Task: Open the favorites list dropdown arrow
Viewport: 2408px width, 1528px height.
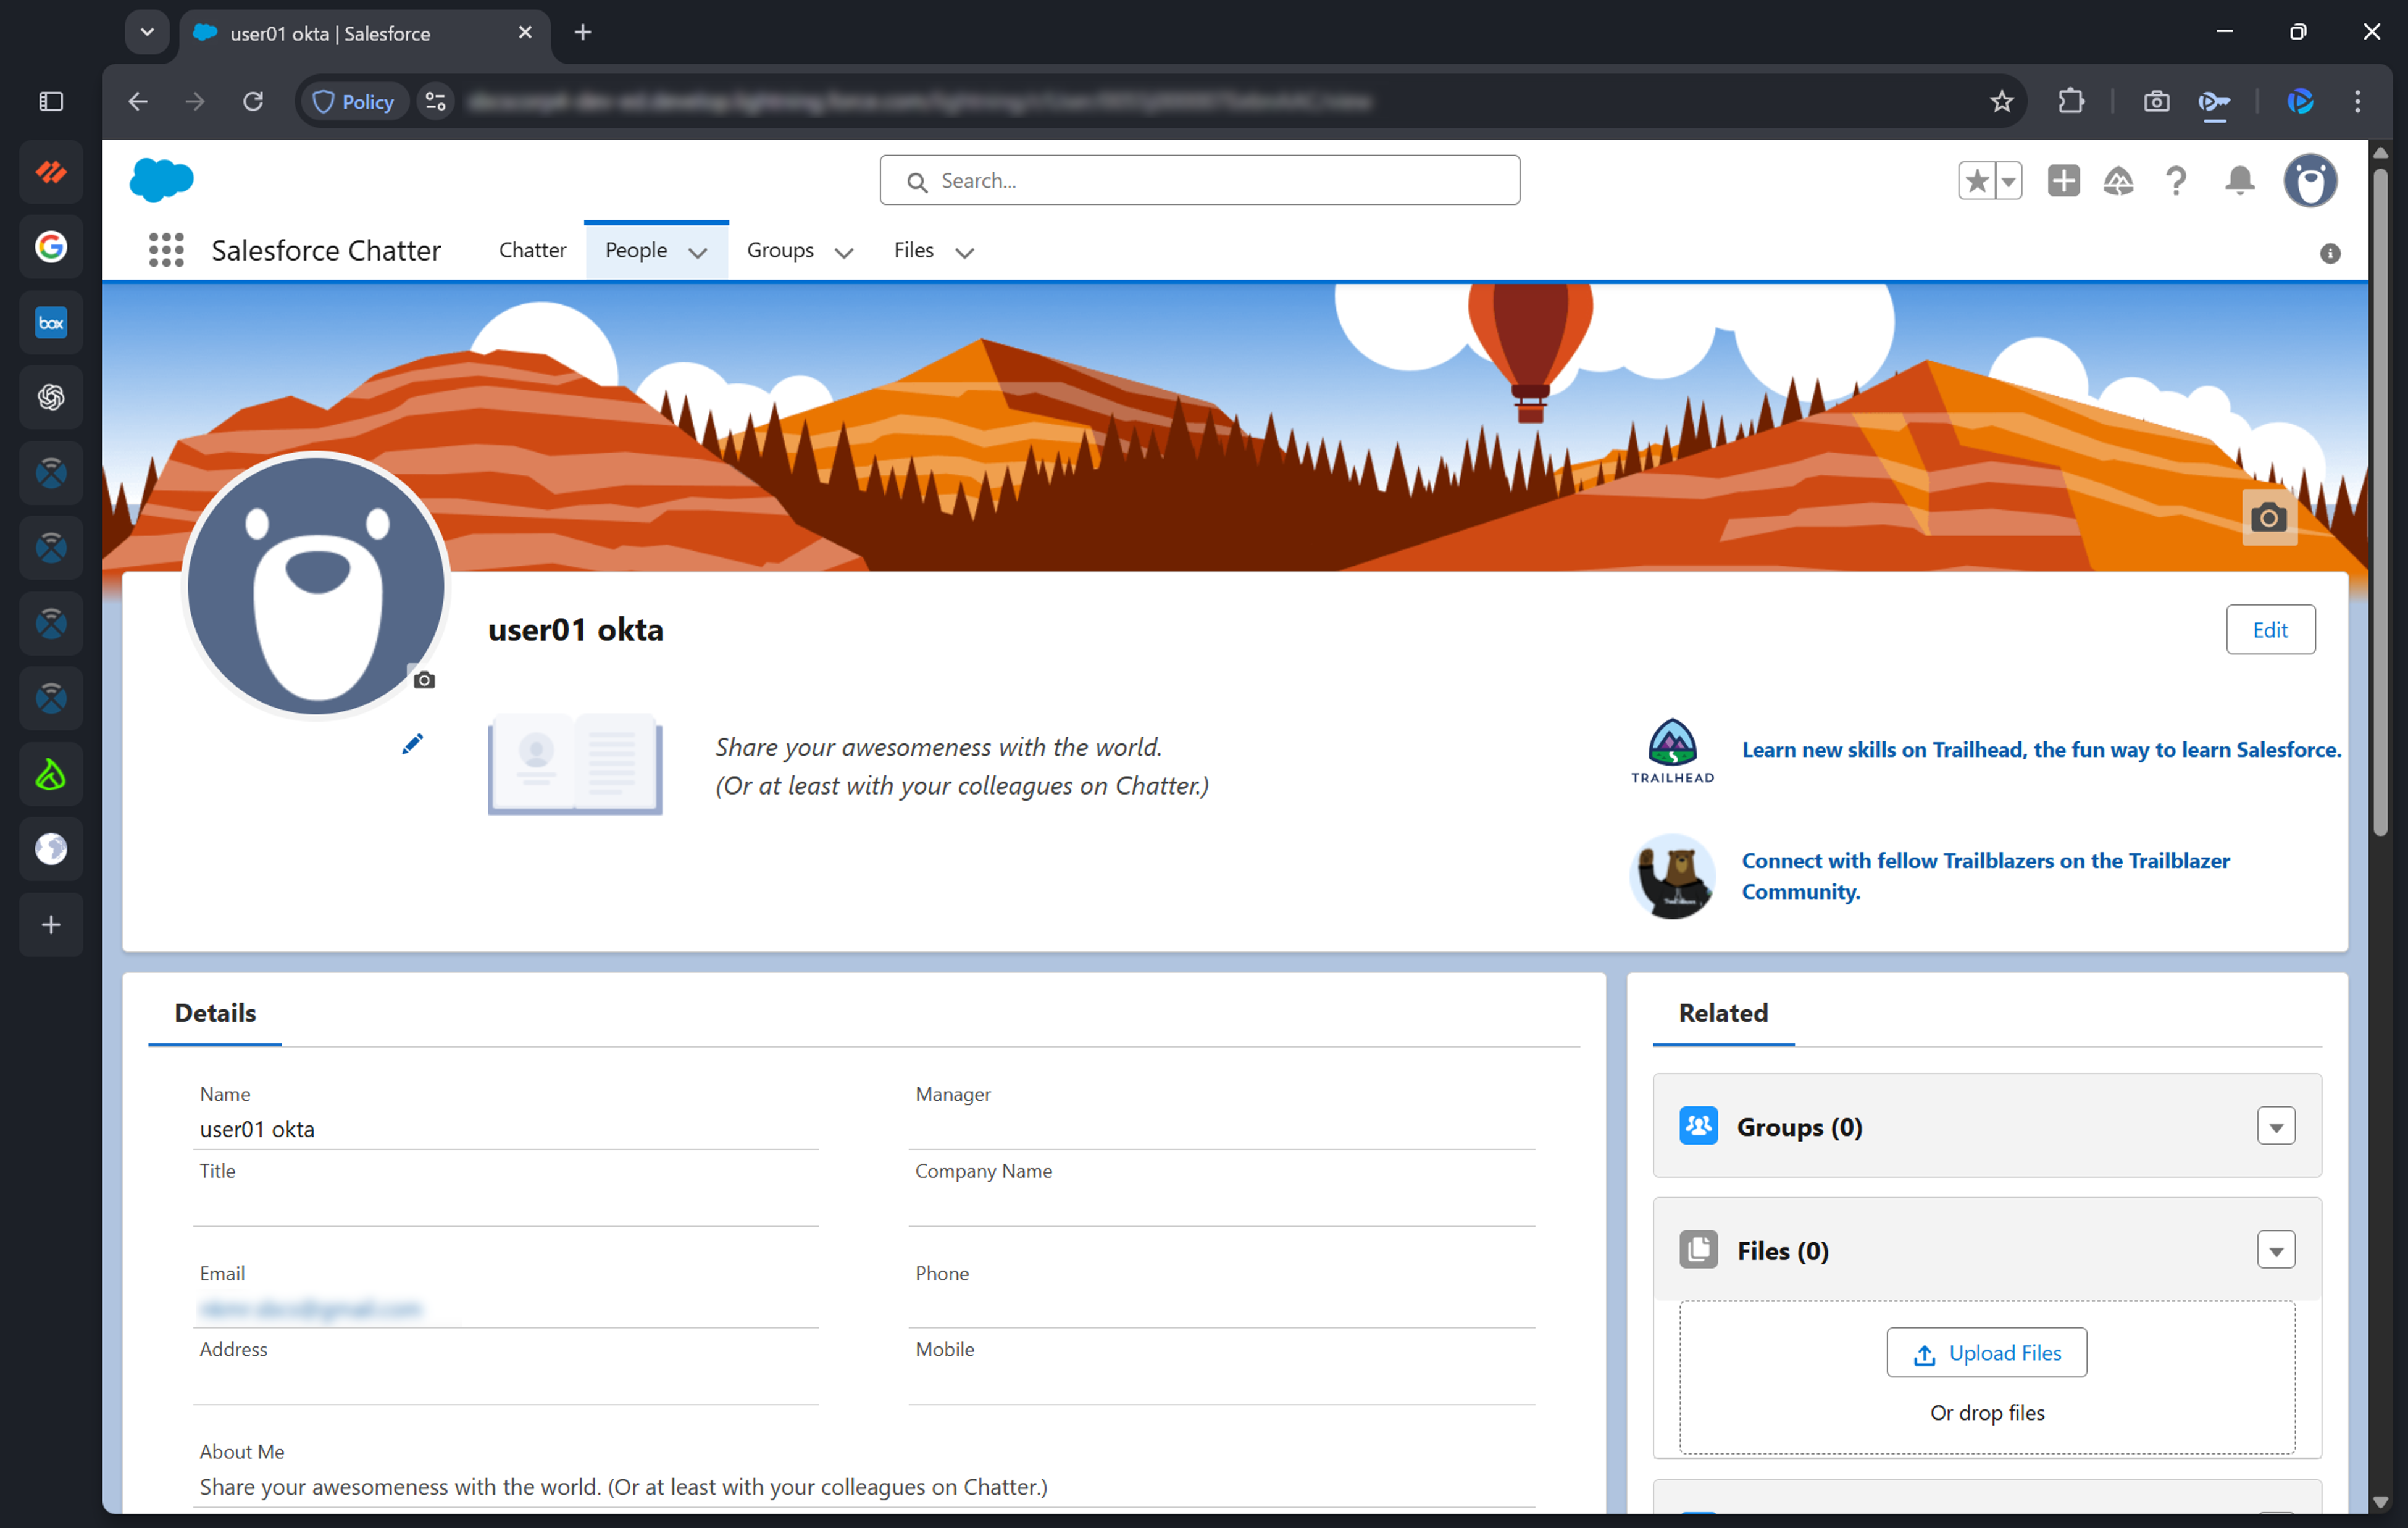Action: [x=2008, y=181]
